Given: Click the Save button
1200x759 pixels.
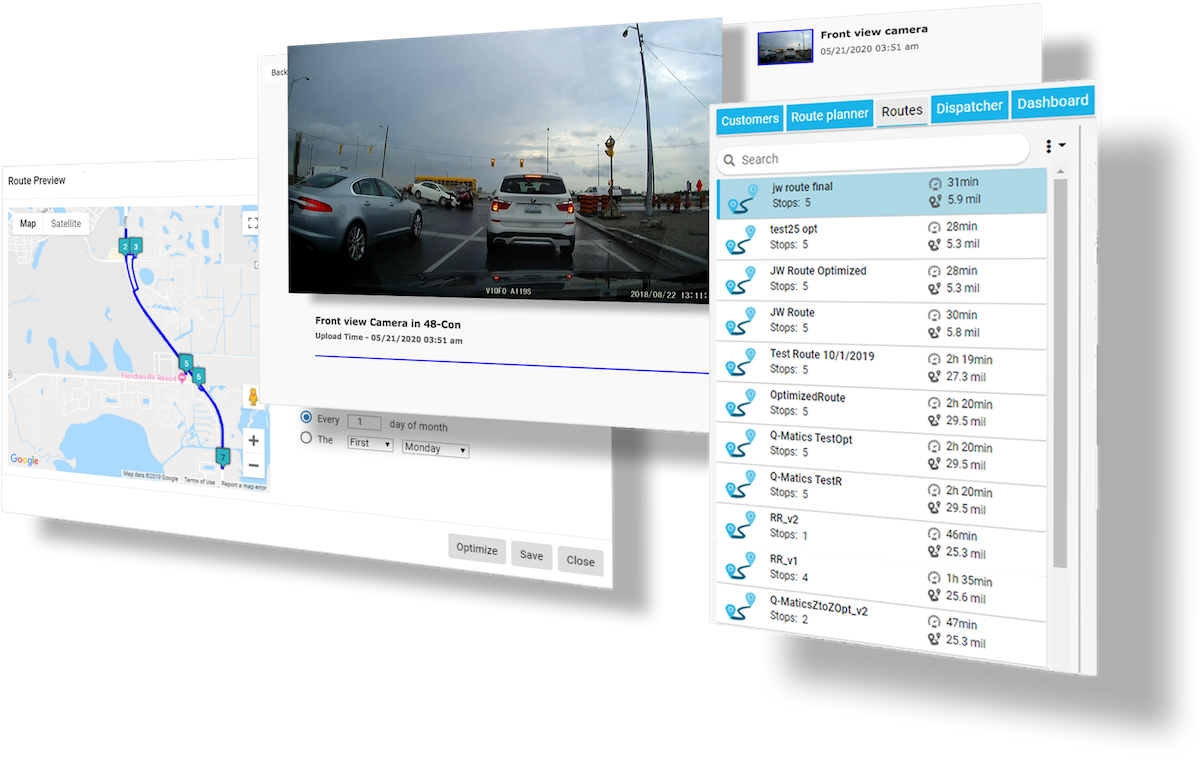Looking at the screenshot, I should (x=531, y=555).
